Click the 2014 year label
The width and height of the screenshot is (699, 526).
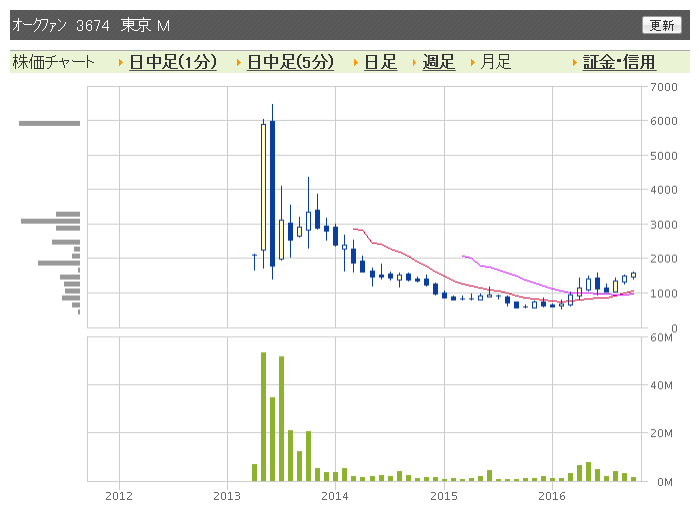(335, 496)
